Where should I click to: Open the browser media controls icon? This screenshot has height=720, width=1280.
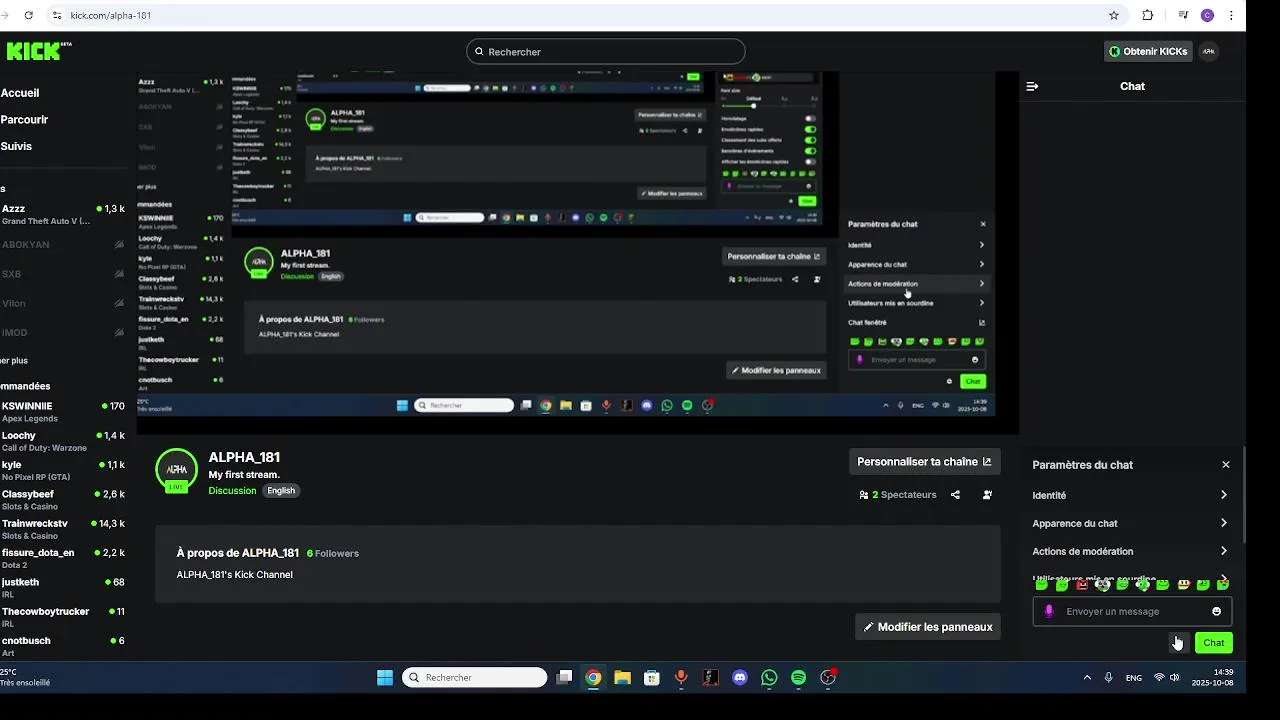1183,15
